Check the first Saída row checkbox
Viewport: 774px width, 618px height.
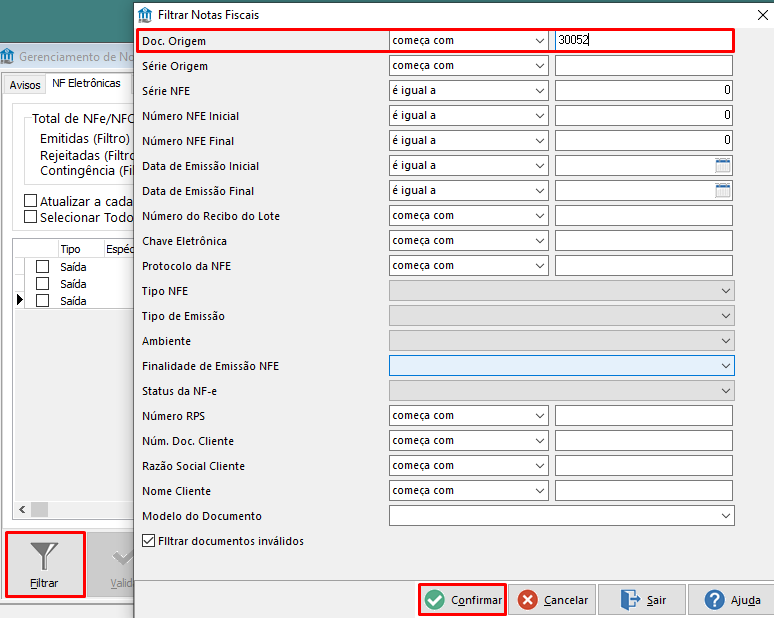(x=43, y=267)
